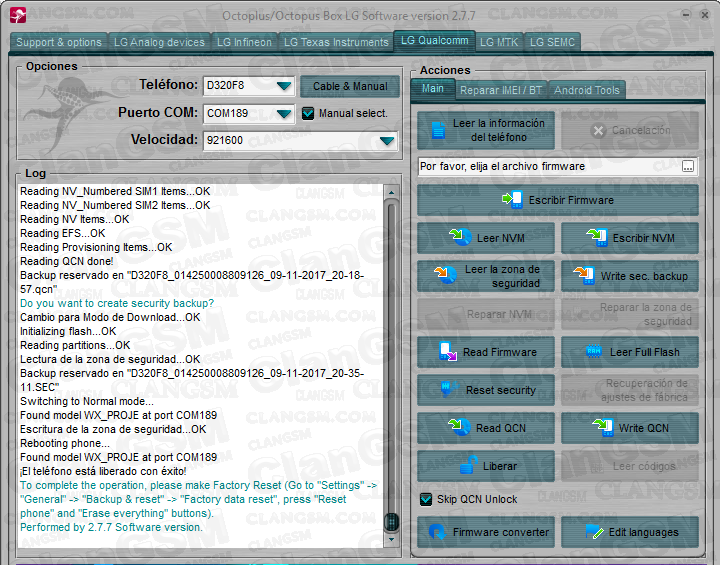This screenshot has height=565, width=720.
Task: Click the Firmware converter arrow icon
Action: pyautogui.click(x=437, y=531)
